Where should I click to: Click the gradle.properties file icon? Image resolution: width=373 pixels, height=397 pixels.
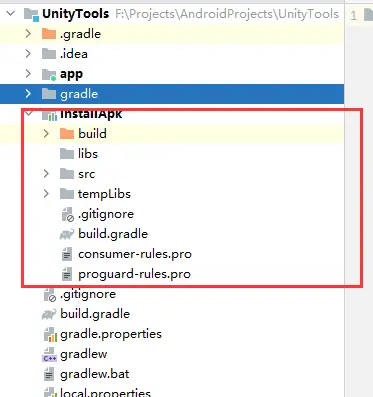(50, 334)
